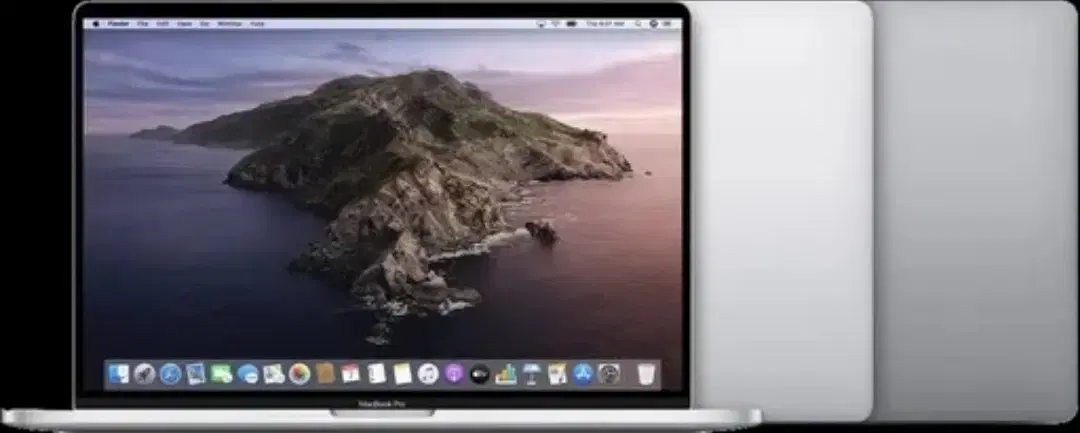The width and height of the screenshot is (1080, 433).
Task: Open the File menu
Action: click(143, 23)
